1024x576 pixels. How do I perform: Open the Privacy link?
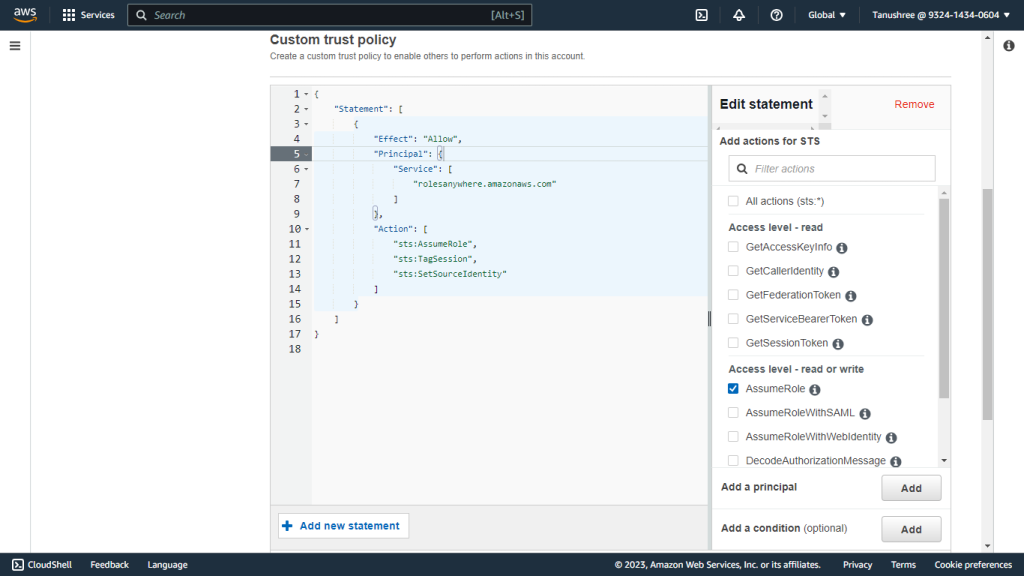857,564
